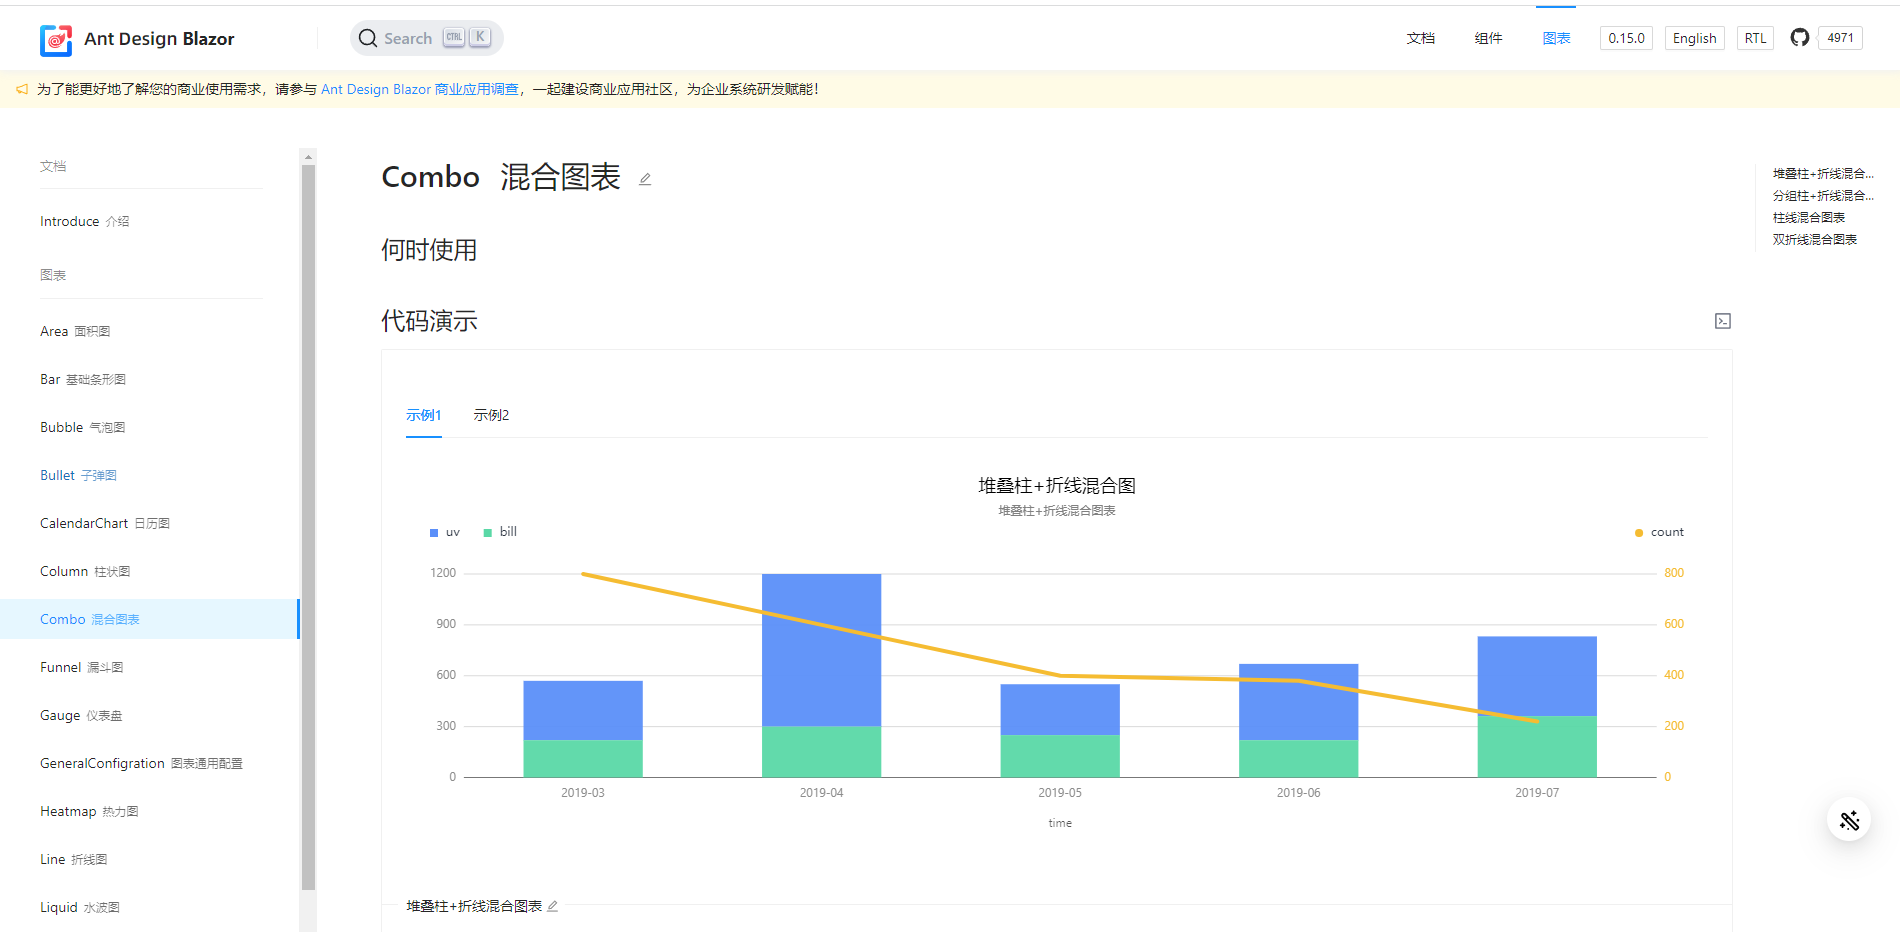1900x932 pixels.
Task: Click the magic wand floating button
Action: [x=1849, y=819]
